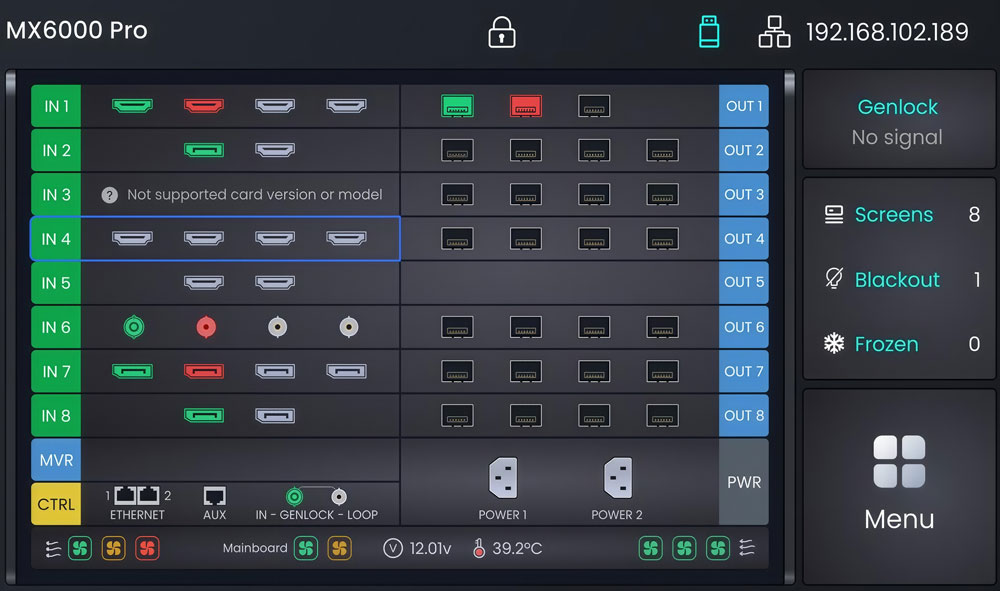Open the MVR section
The height and width of the screenshot is (591, 1000).
coord(56,460)
